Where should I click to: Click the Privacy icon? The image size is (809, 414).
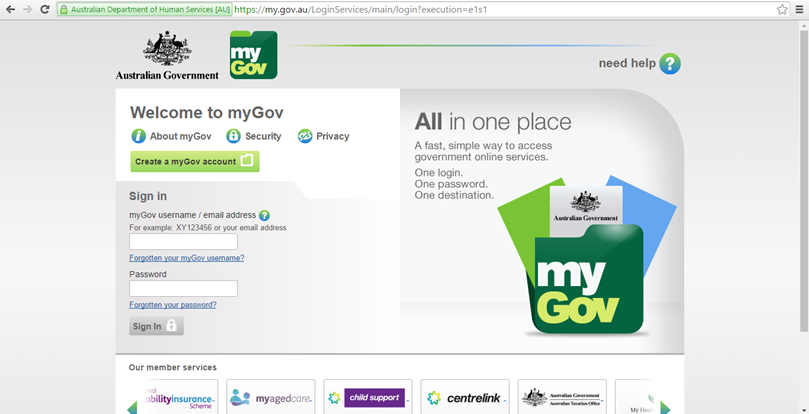point(305,136)
